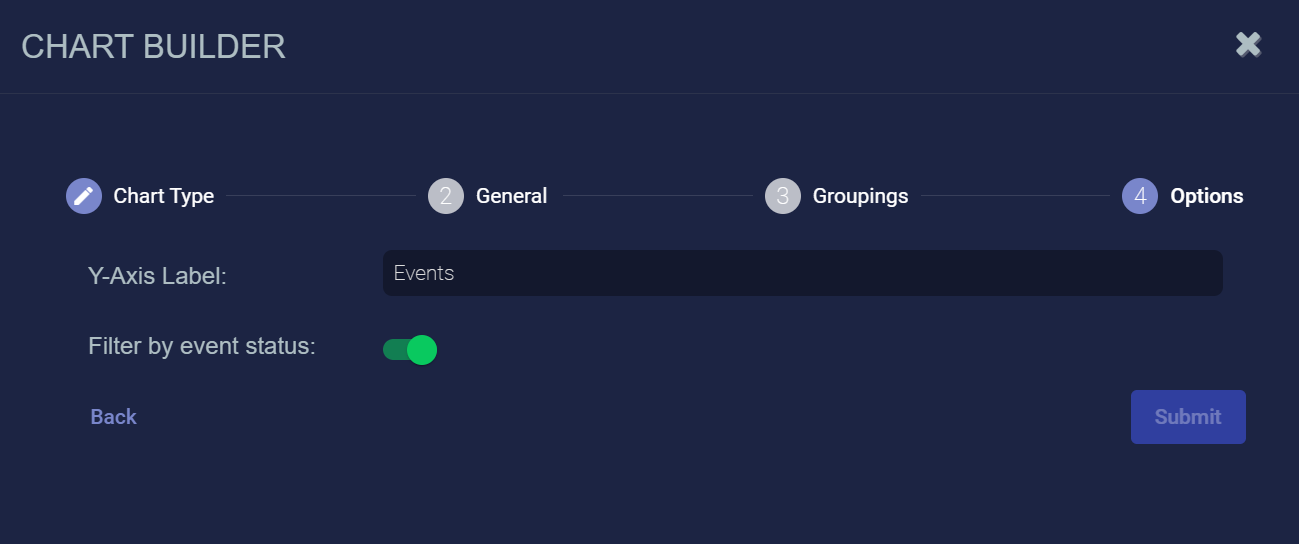The image size is (1299, 544).
Task: Close the Chart Builder dialog with X
Action: (1248, 44)
